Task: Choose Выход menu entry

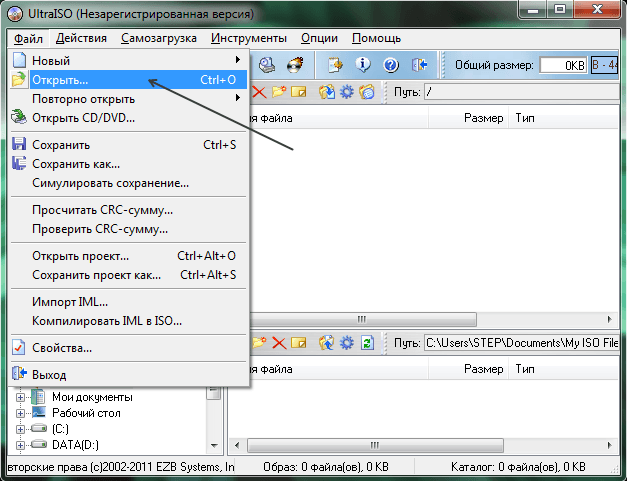Action: pyautogui.click(x=128, y=375)
